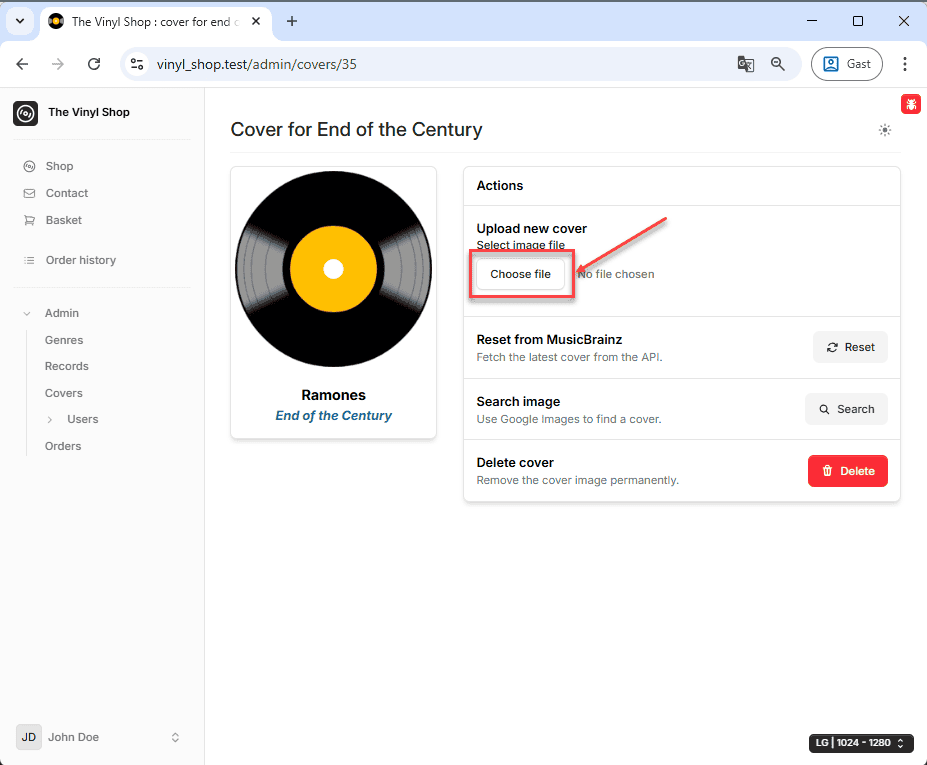Image resolution: width=927 pixels, height=765 pixels.
Task: Click the "Delete cover" label
Action: pyautogui.click(x=515, y=462)
